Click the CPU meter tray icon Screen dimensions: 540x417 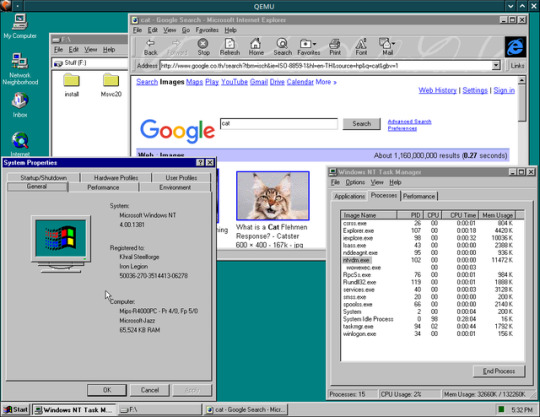(x=501, y=409)
